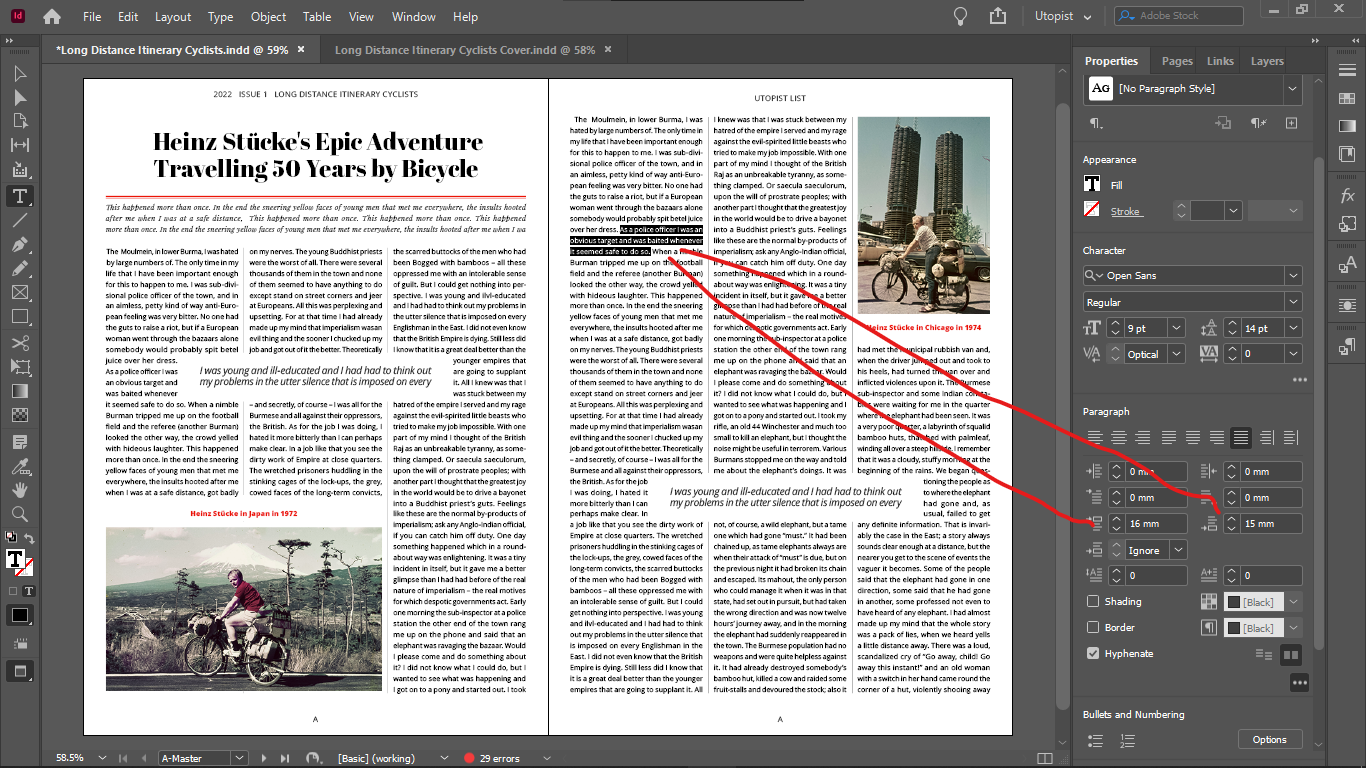
Task: Switch to the Pages tab
Action: point(1176,60)
